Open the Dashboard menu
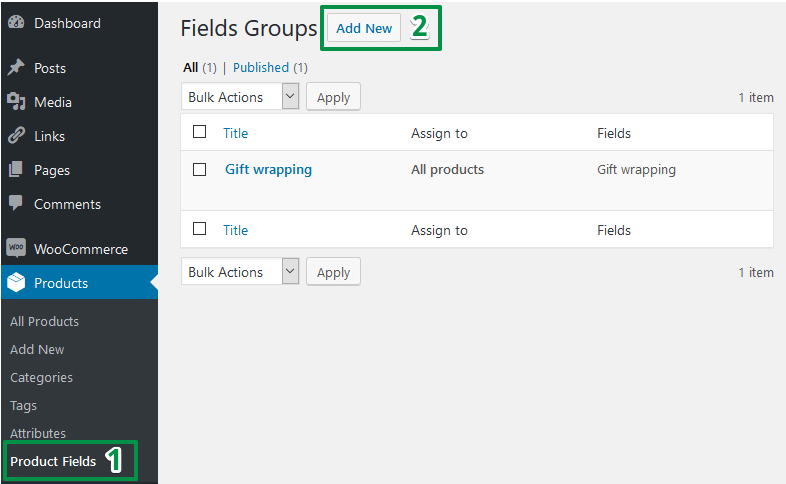Viewport: 786px width, 484px height. pos(67,23)
